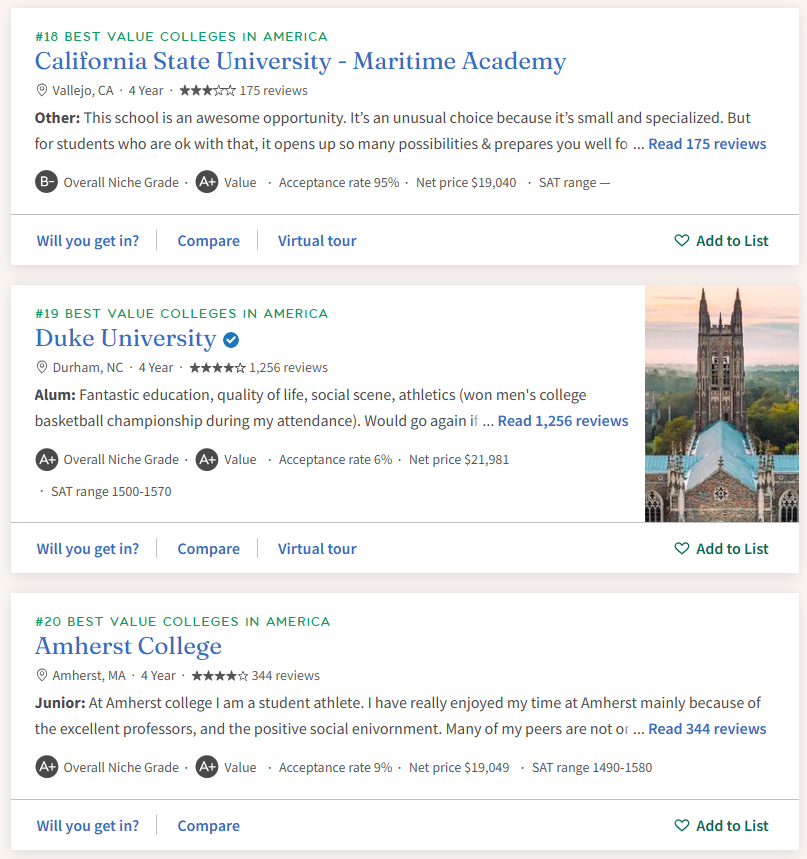Viewport: 807px width, 859px height.
Task: Read 175 reviews for Maritime Academy
Action: (707, 144)
